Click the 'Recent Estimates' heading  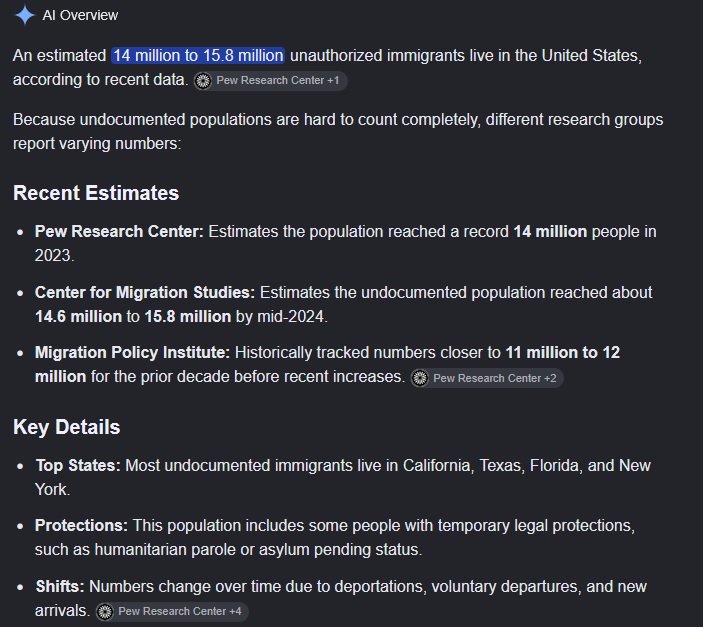point(96,193)
